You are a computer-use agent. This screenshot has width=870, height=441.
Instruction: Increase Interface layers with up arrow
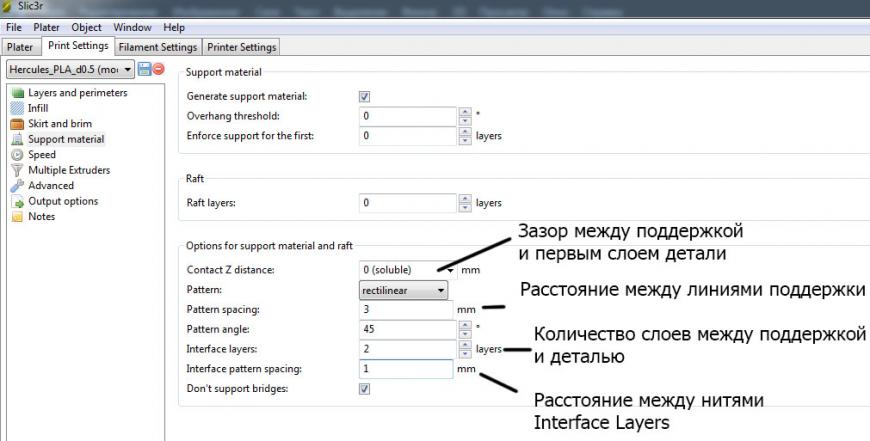point(465,345)
